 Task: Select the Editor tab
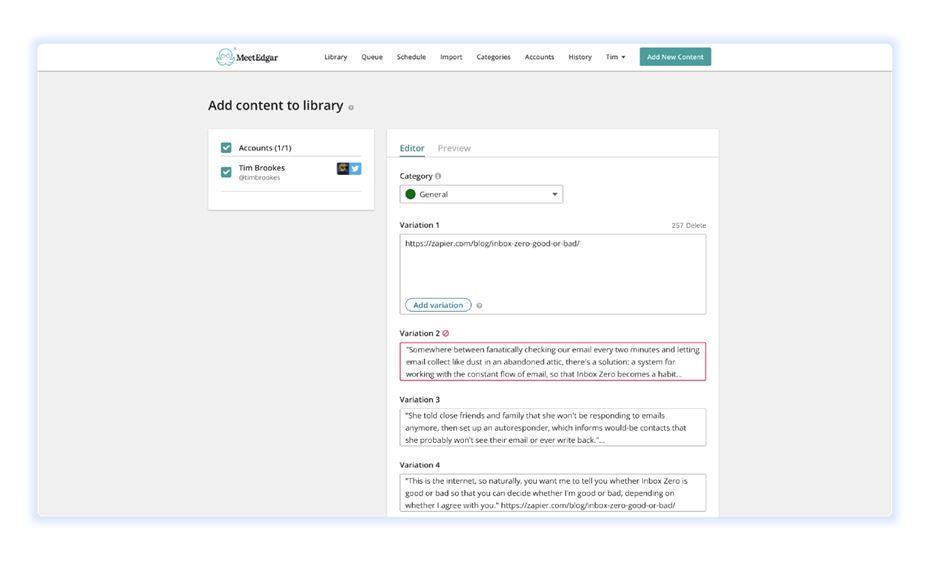[x=412, y=148]
